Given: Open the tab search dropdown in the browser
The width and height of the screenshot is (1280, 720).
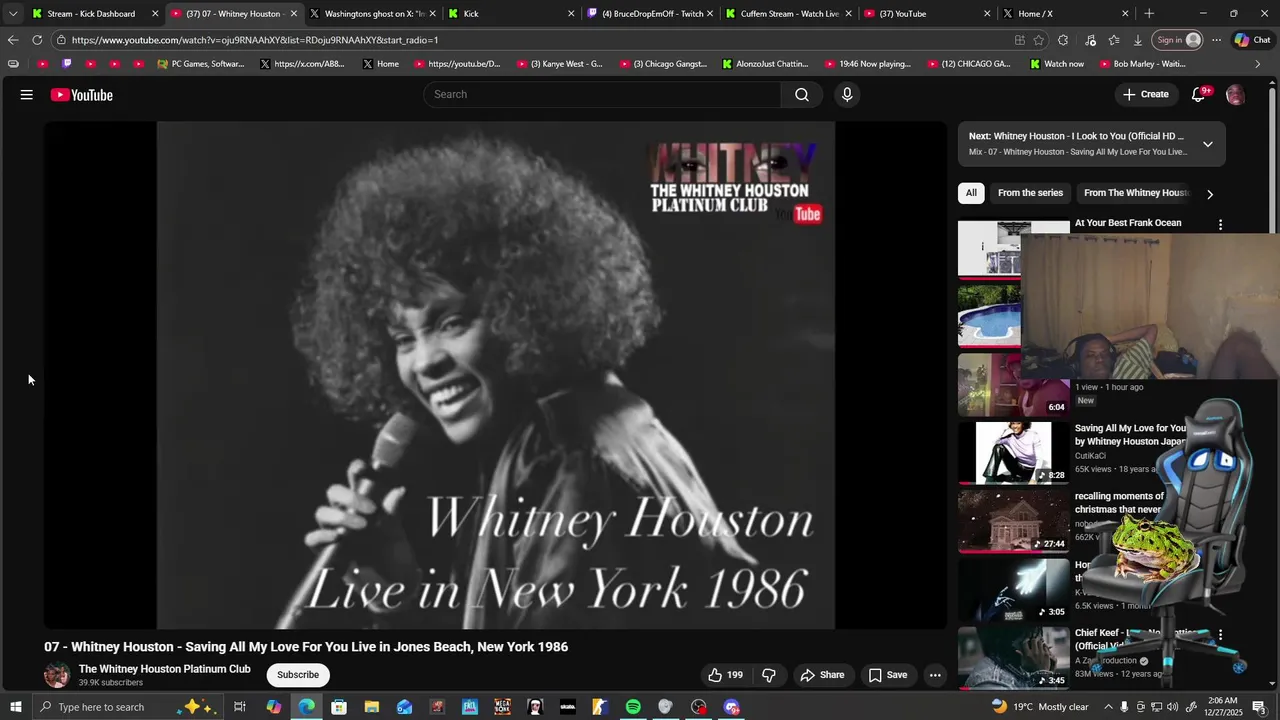Looking at the screenshot, I should pyautogui.click(x=12, y=14).
